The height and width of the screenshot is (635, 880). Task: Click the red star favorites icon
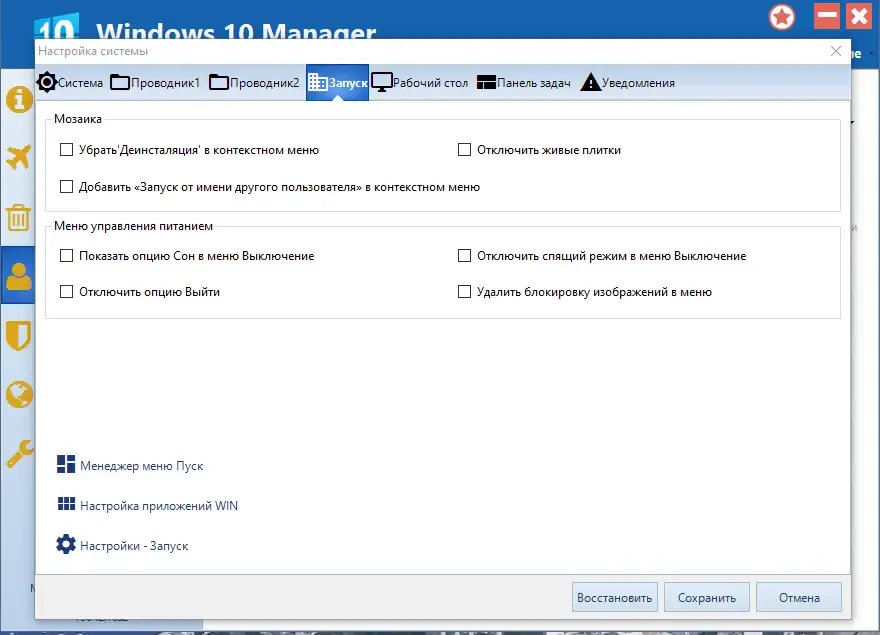(x=782, y=17)
